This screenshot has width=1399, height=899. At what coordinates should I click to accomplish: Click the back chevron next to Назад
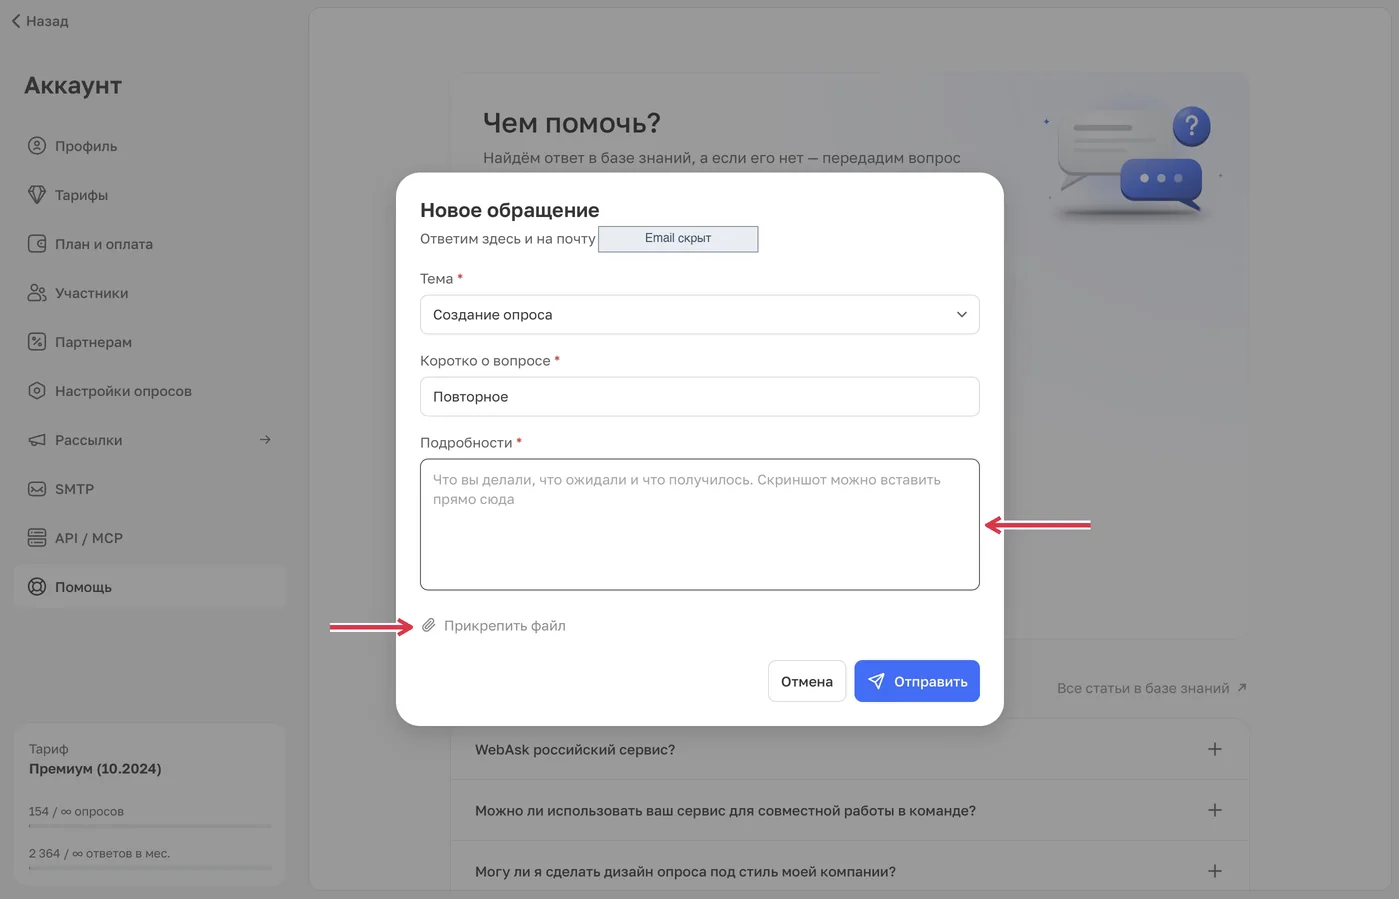pos(16,21)
